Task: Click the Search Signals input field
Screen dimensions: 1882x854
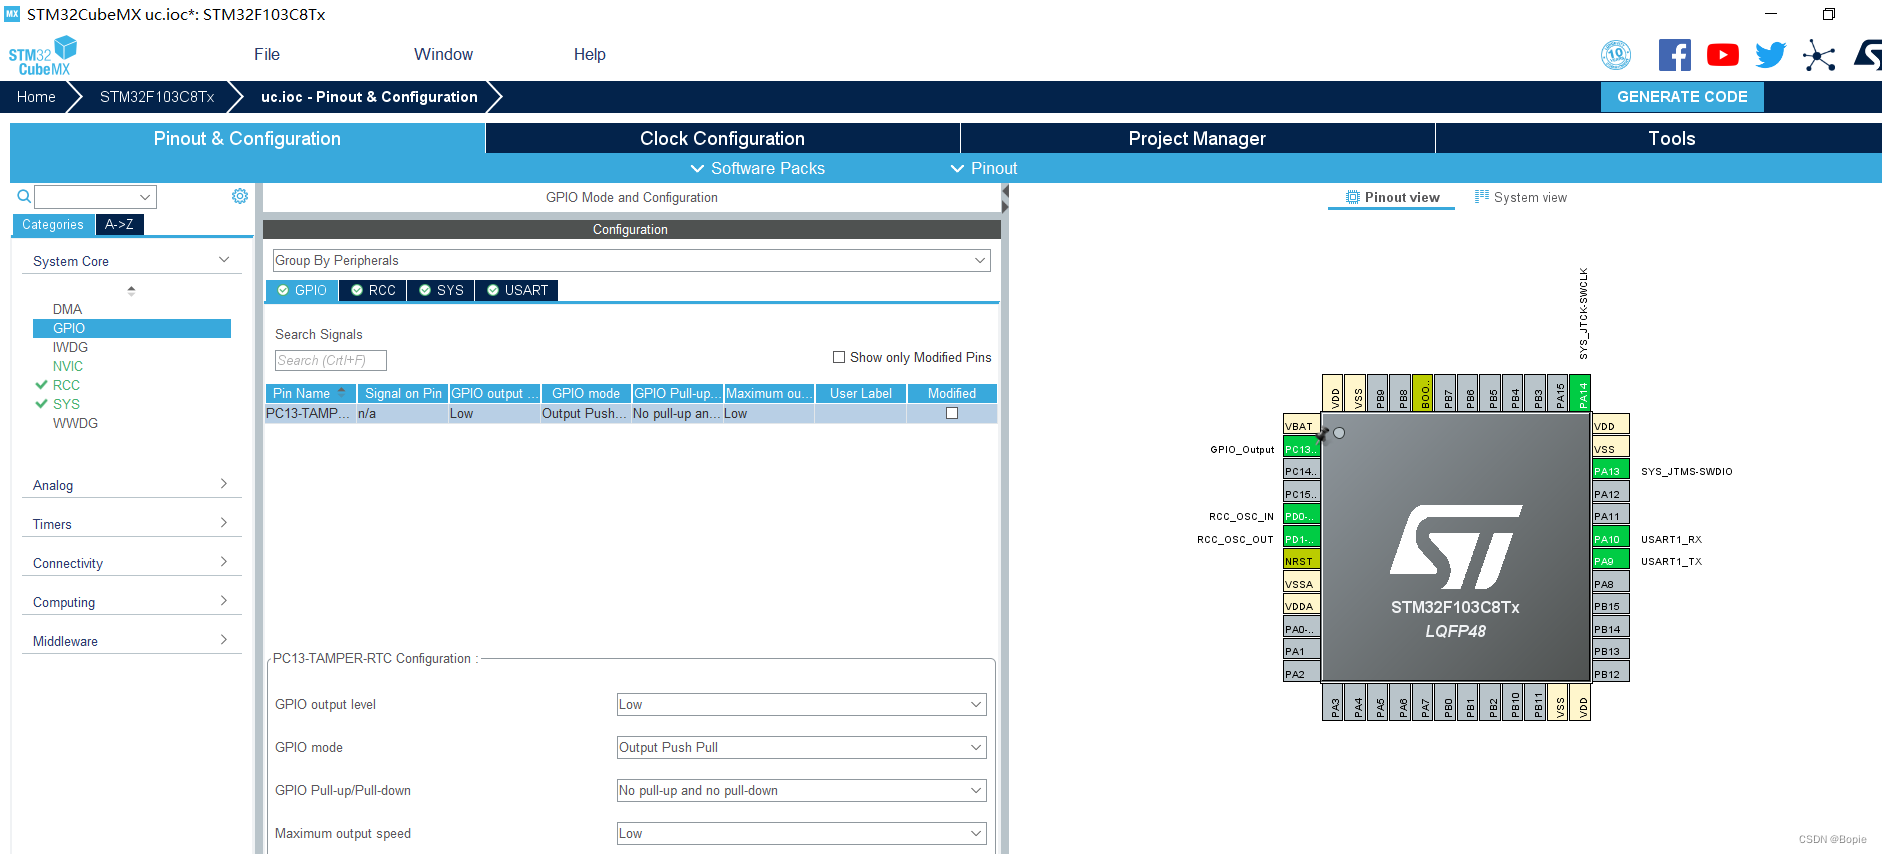Action: (330, 360)
